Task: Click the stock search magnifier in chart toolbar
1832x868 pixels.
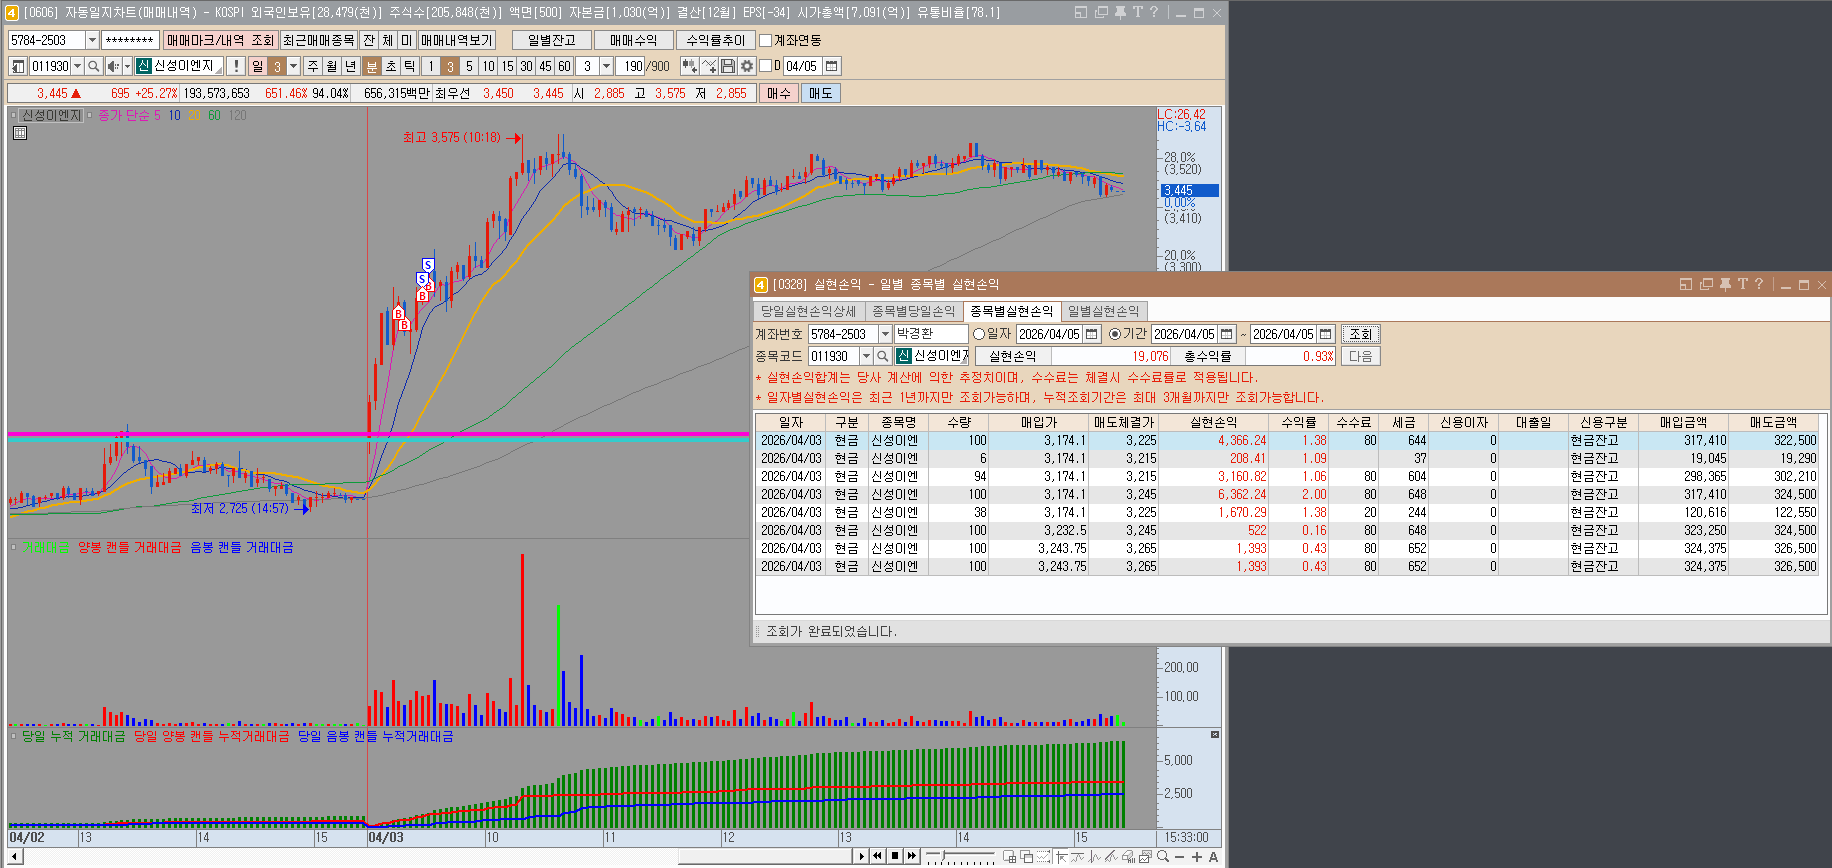Action: [x=93, y=66]
